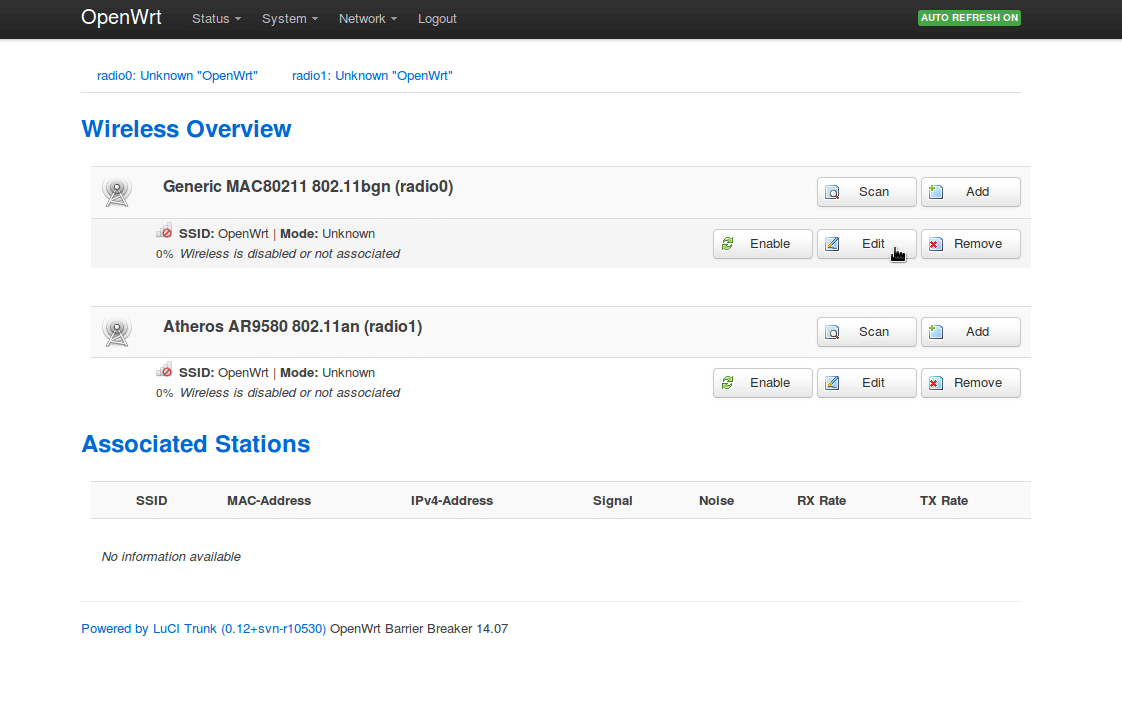The height and width of the screenshot is (707, 1122).
Task: Add a wireless network to radio0
Action: [970, 192]
